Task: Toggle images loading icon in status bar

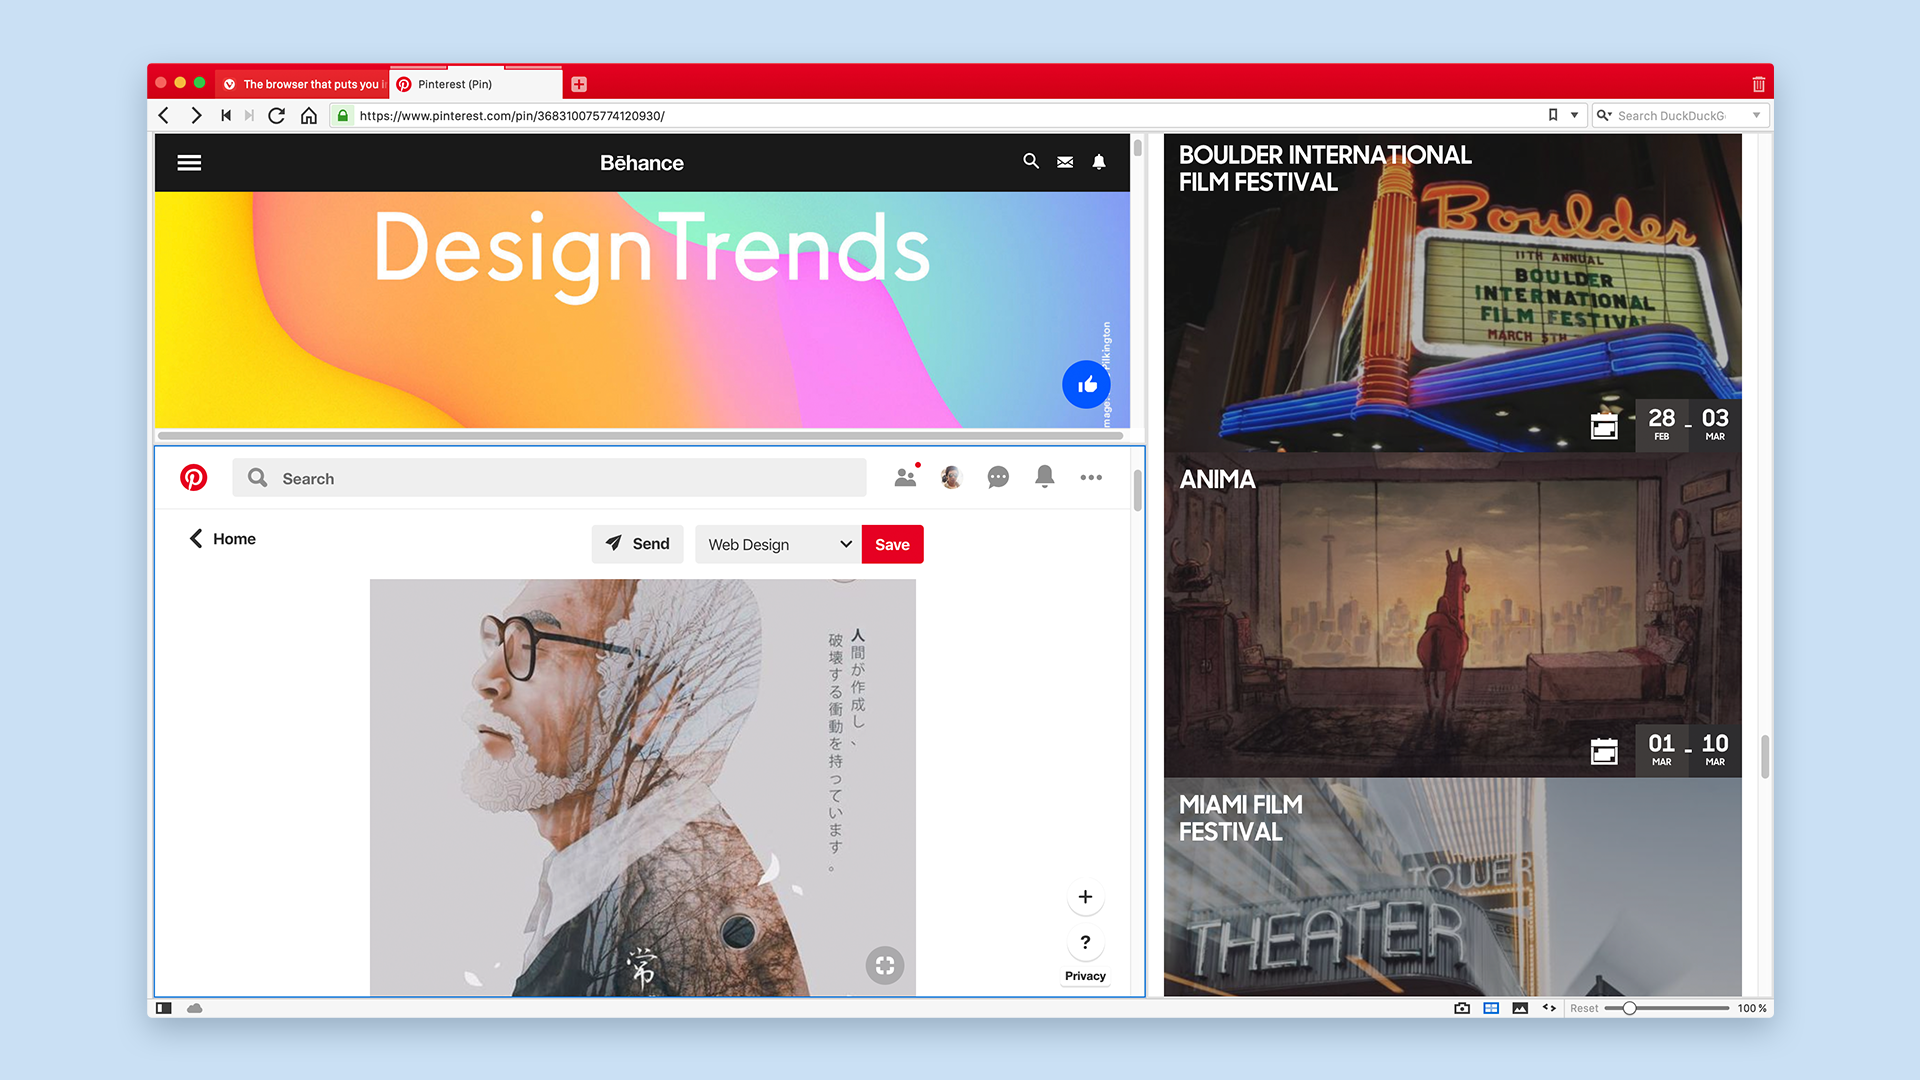Action: 1520,1008
